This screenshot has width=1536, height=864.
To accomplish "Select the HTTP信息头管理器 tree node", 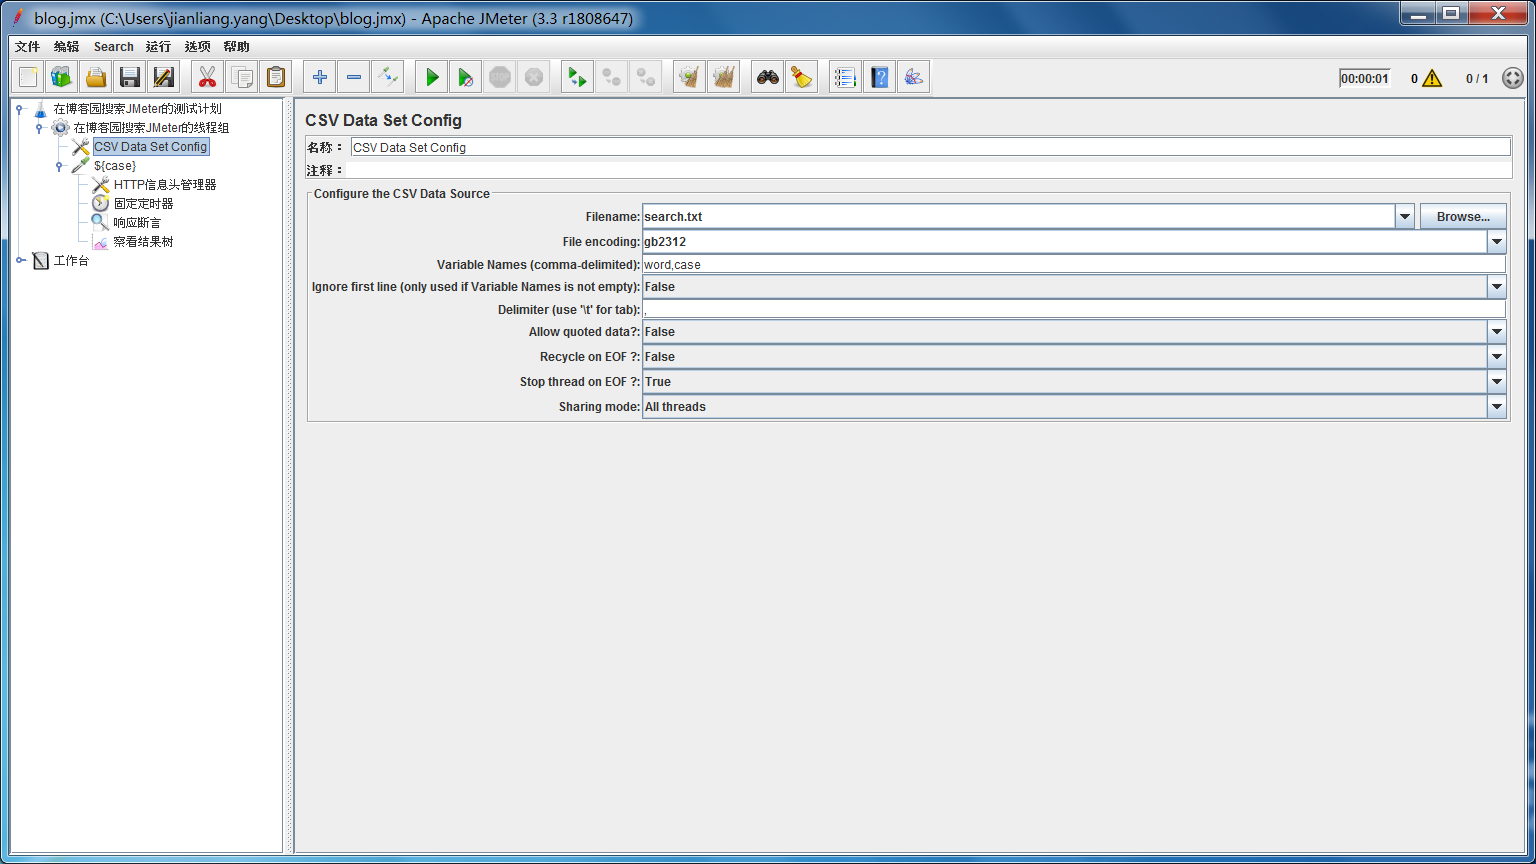I will (165, 185).
